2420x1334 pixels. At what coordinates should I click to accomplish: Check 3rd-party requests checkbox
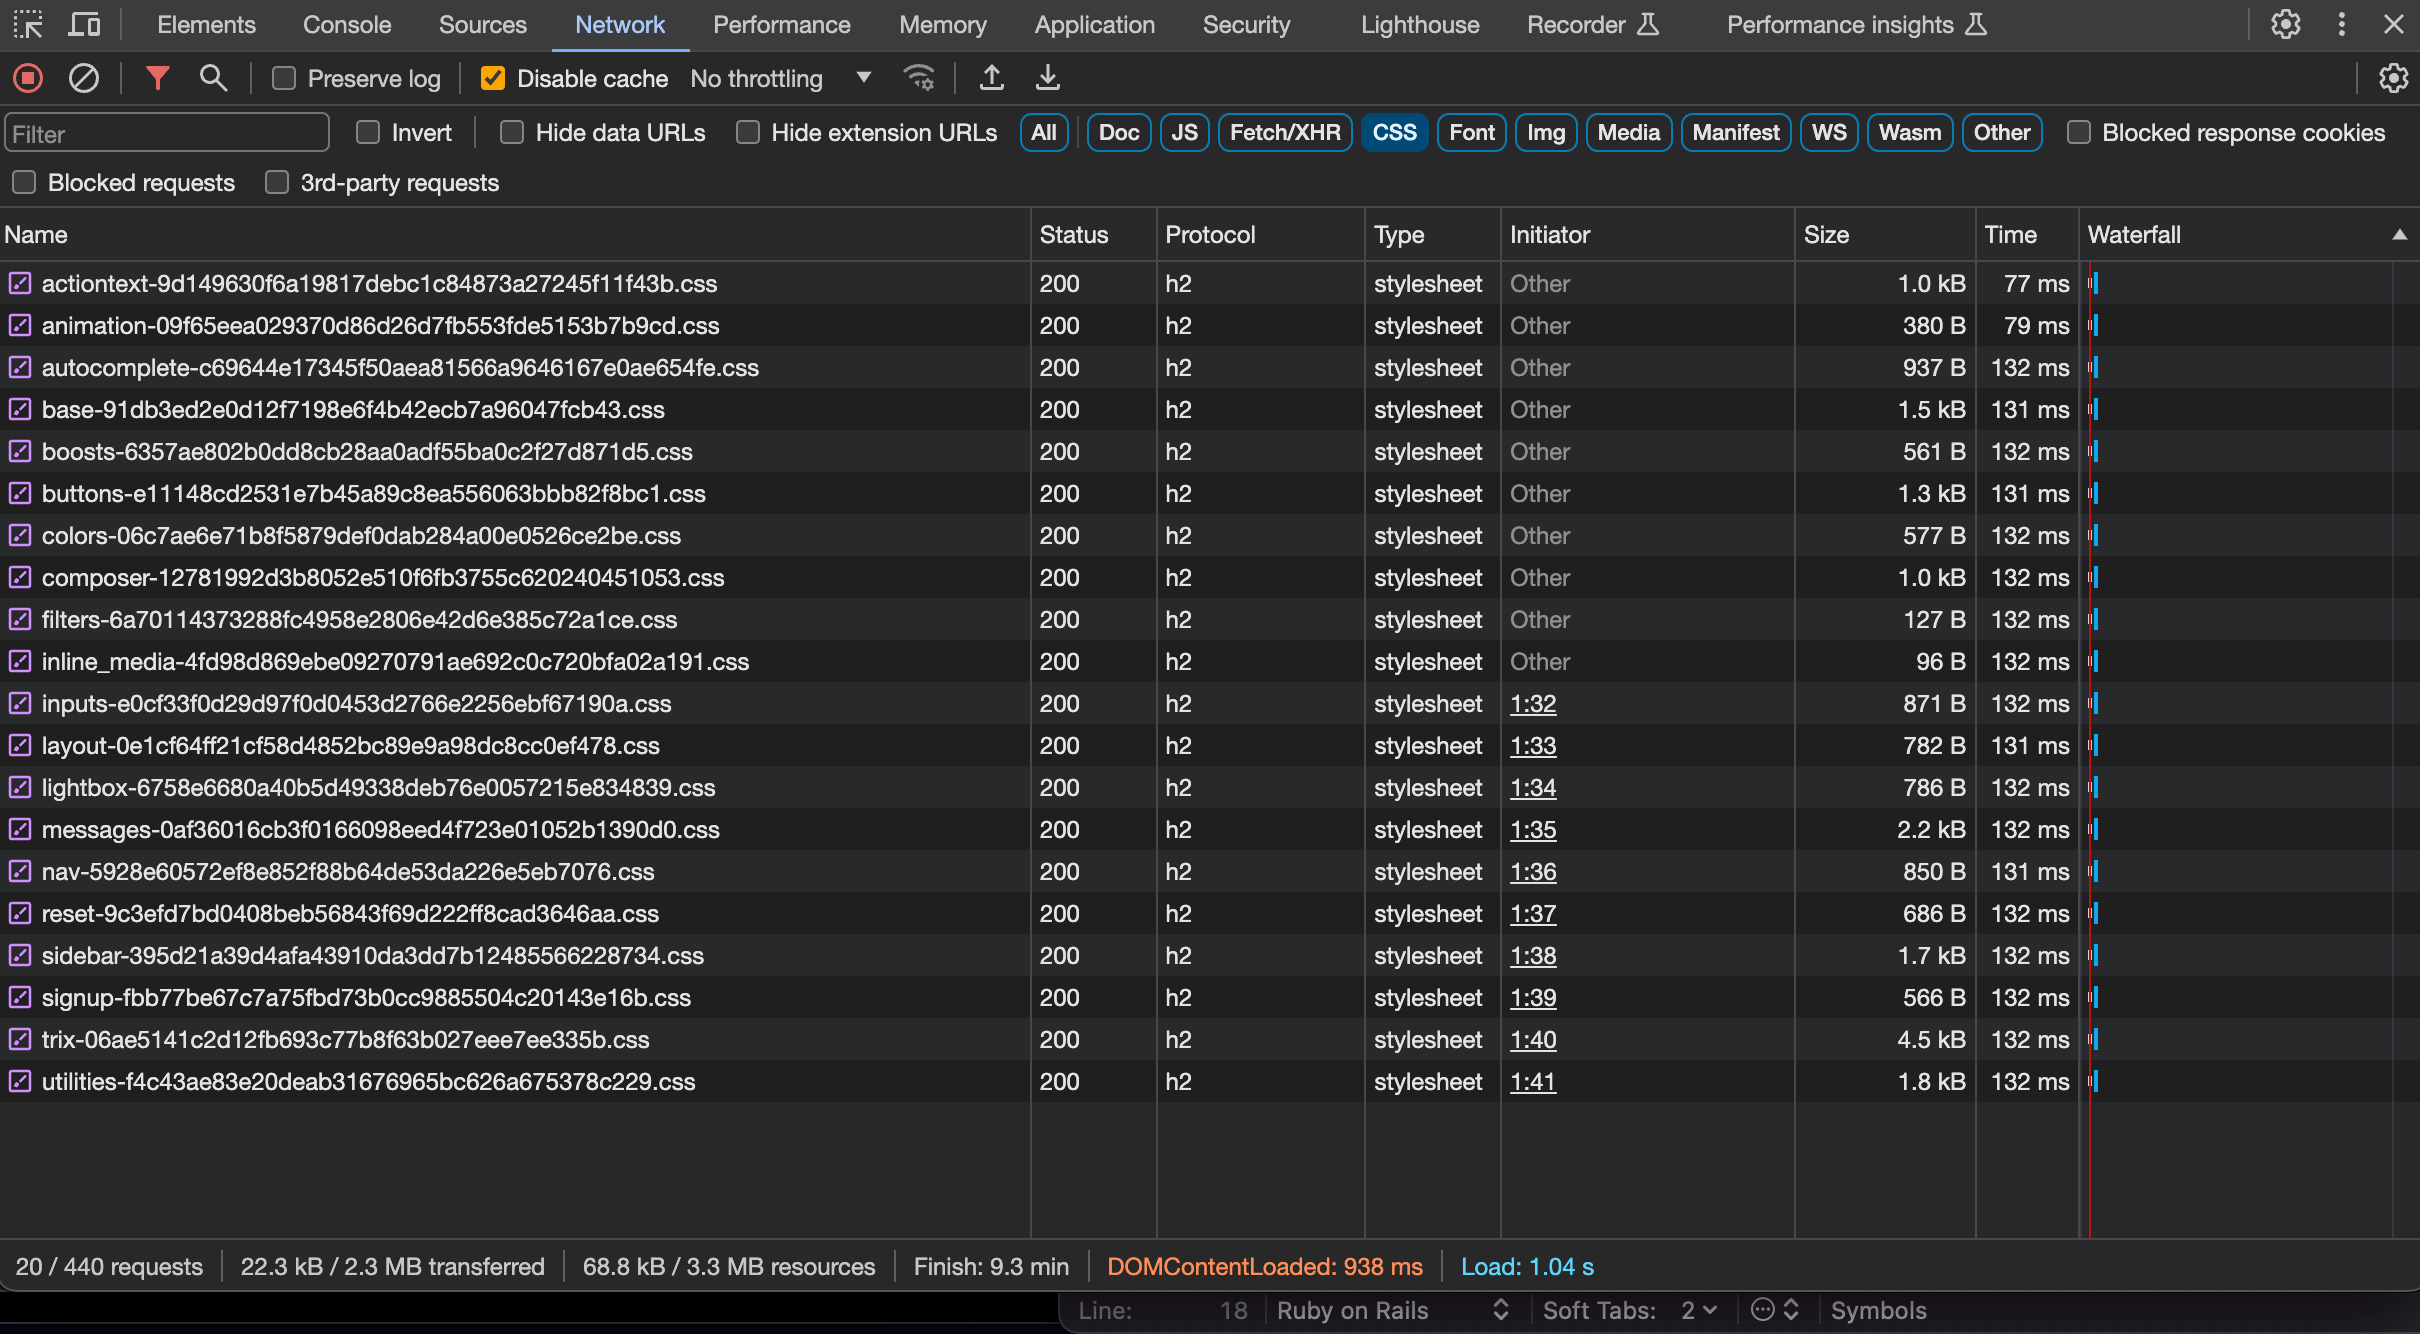tap(277, 182)
